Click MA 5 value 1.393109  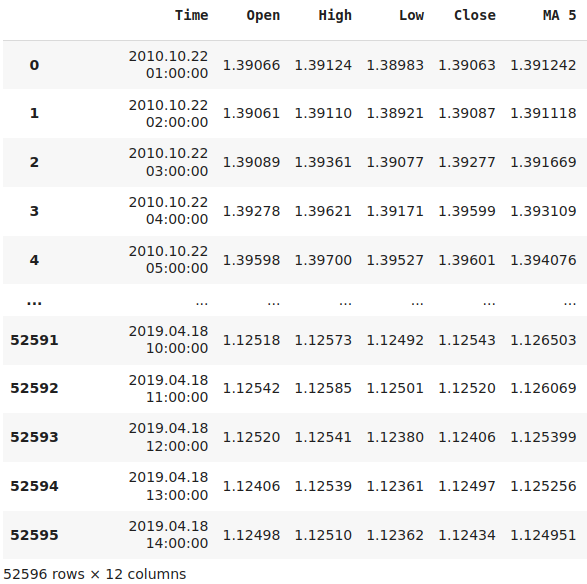pos(544,211)
